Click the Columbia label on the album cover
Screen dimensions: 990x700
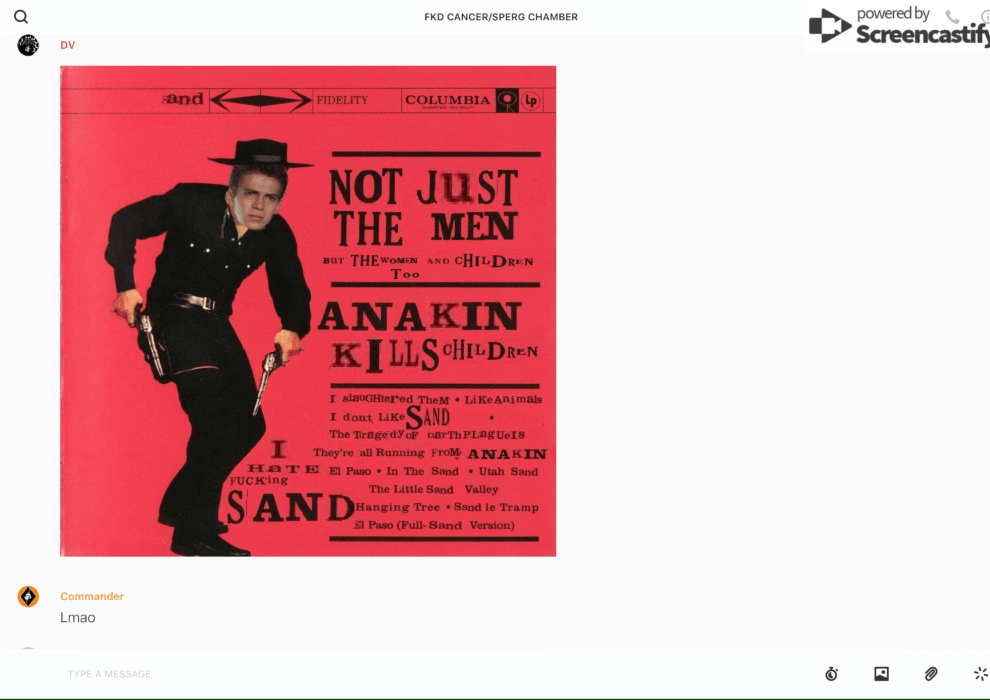click(x=447, y=100)
